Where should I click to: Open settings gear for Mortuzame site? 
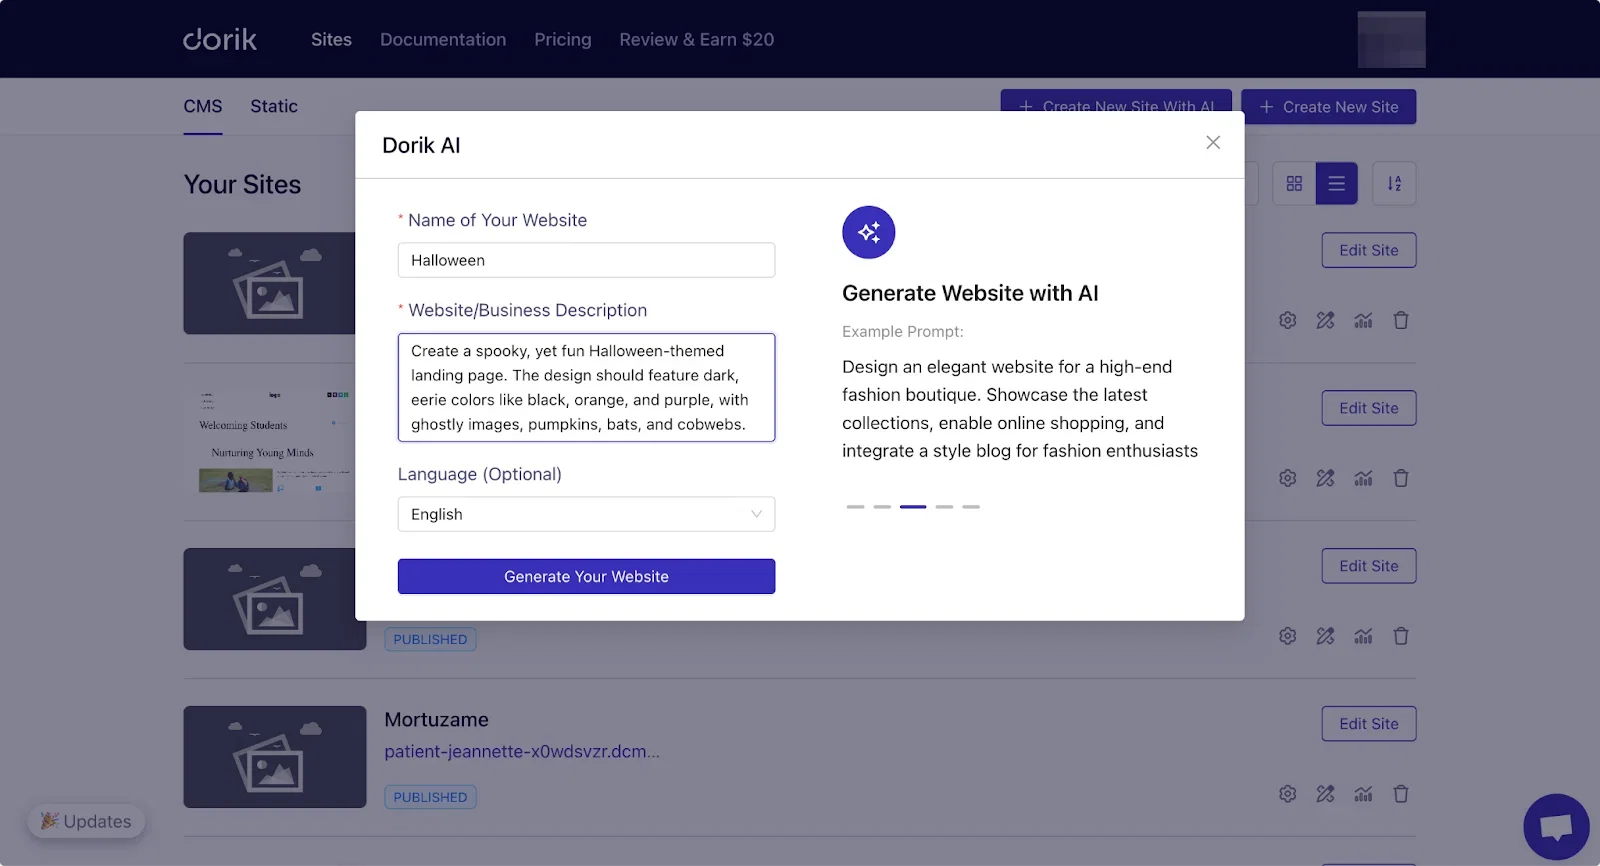coord(1288,794)
